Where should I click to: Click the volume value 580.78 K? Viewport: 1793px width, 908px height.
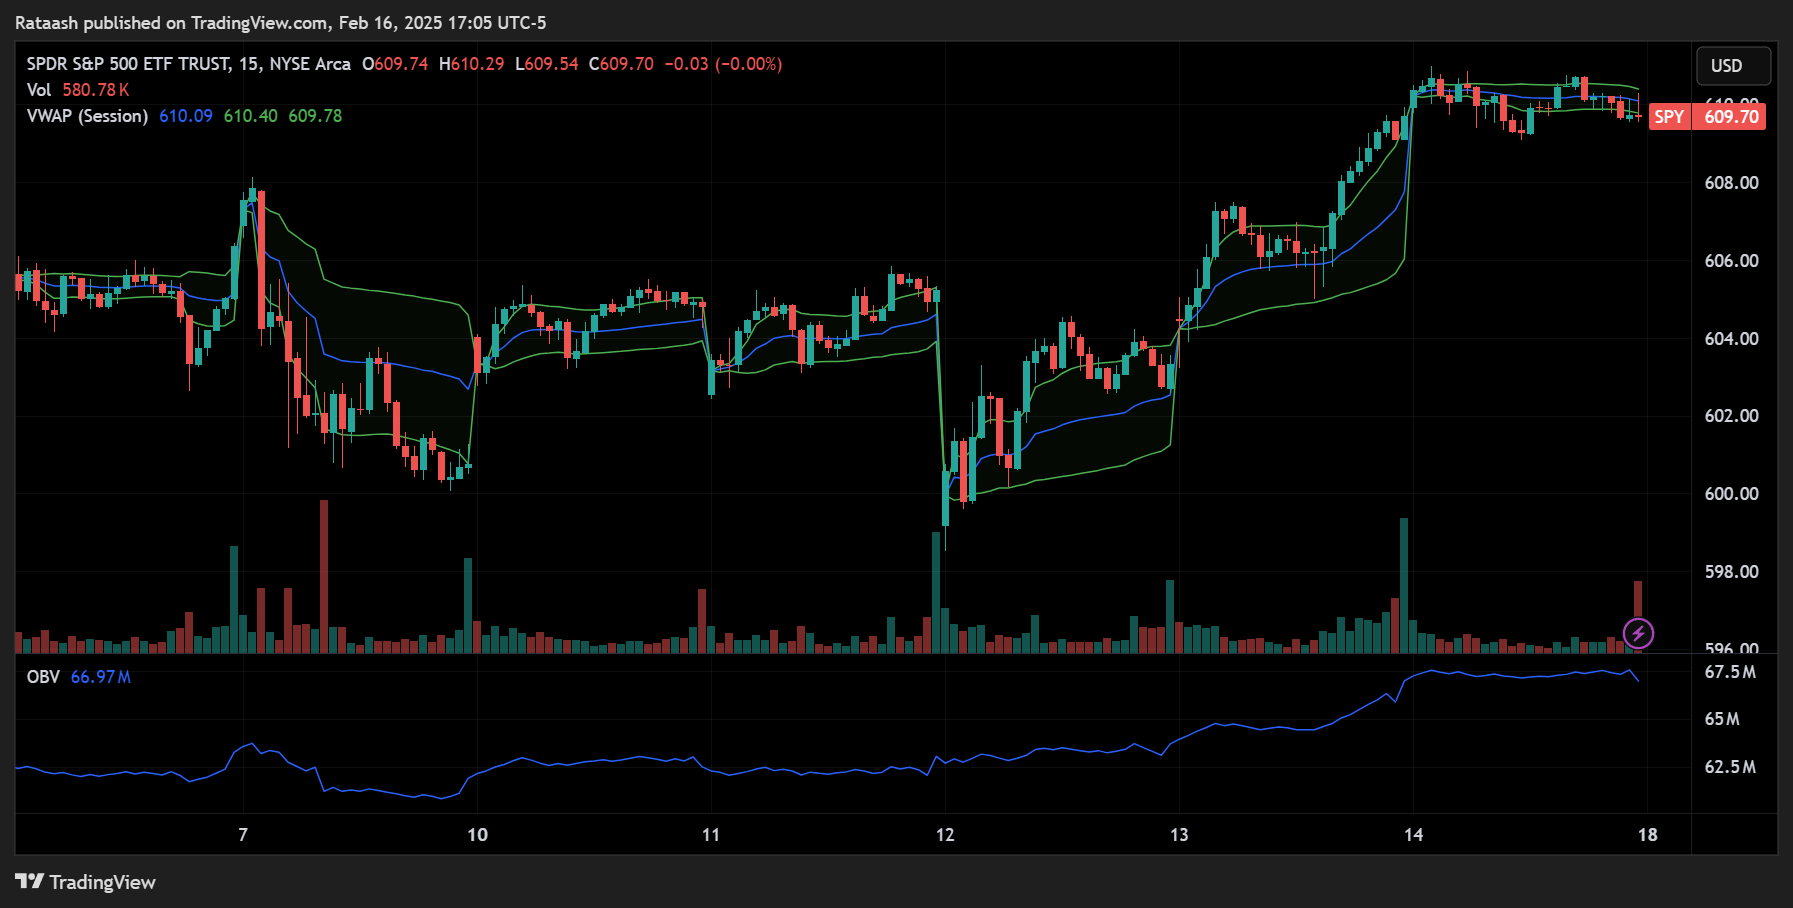pyautogui.click(x=96, y=90)
